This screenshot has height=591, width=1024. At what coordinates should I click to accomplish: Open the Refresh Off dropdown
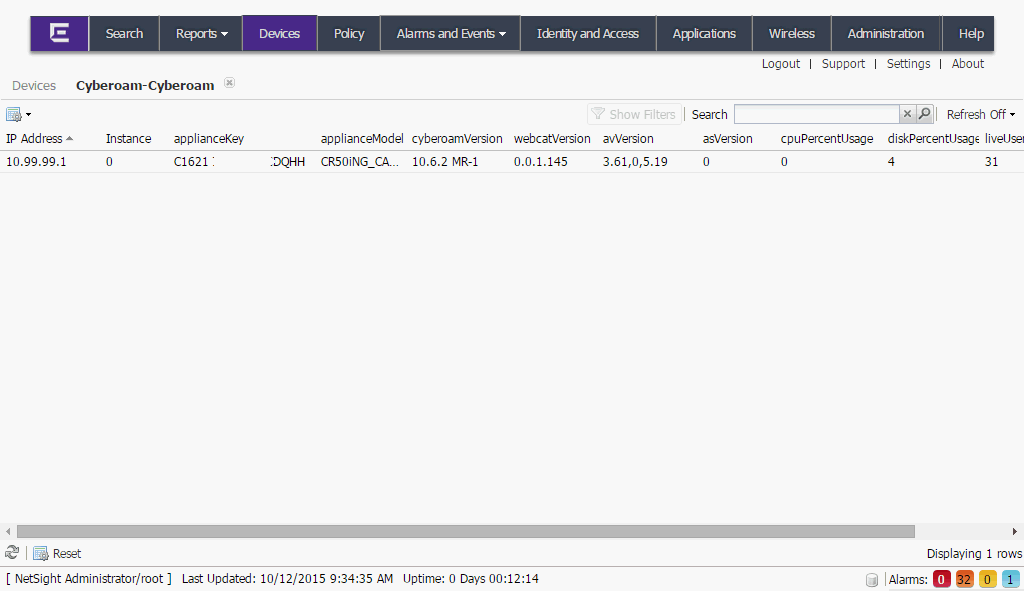(981, 114)
